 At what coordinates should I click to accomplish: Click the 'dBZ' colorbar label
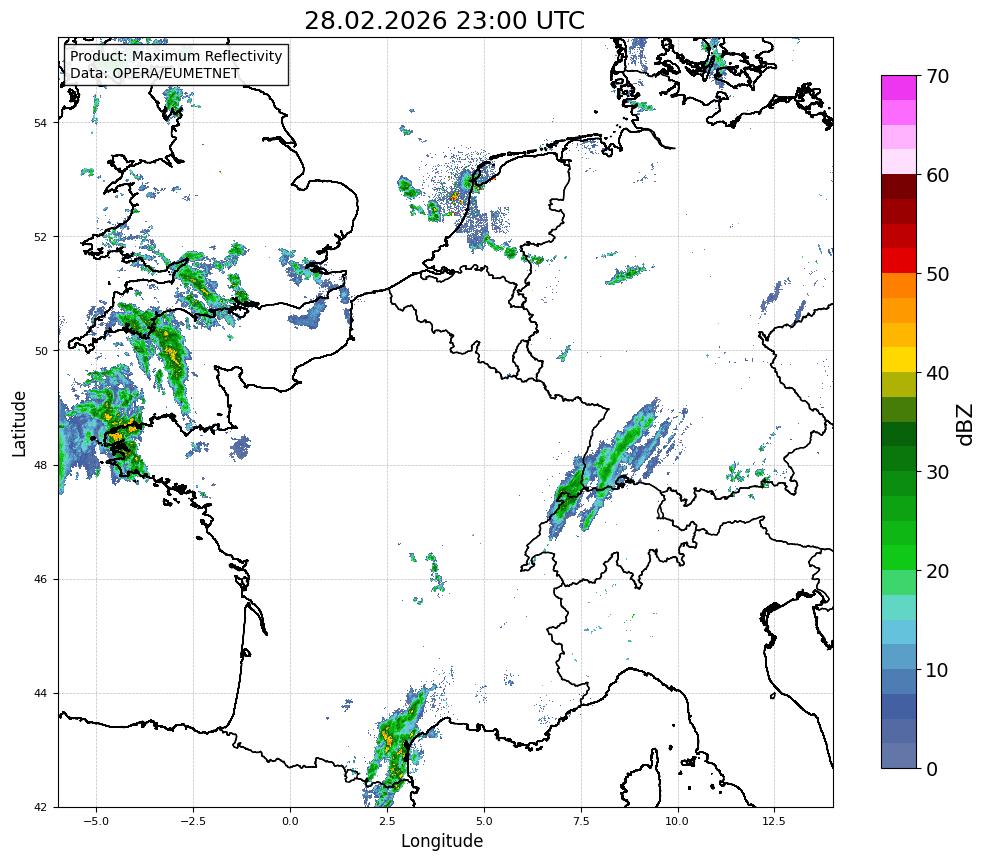(x=965, y=425)
